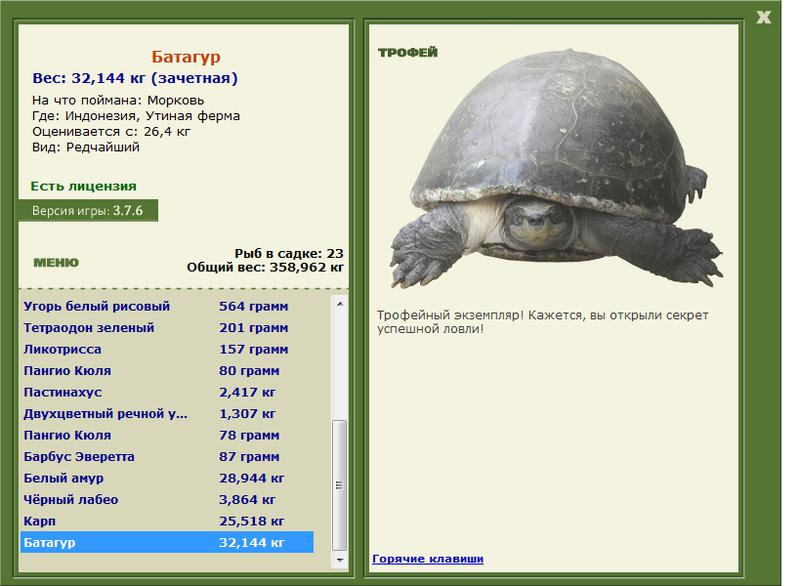This screenshot has width=800, height=586.
Task: Open the Горячие клавиши link
Action: 428,558
